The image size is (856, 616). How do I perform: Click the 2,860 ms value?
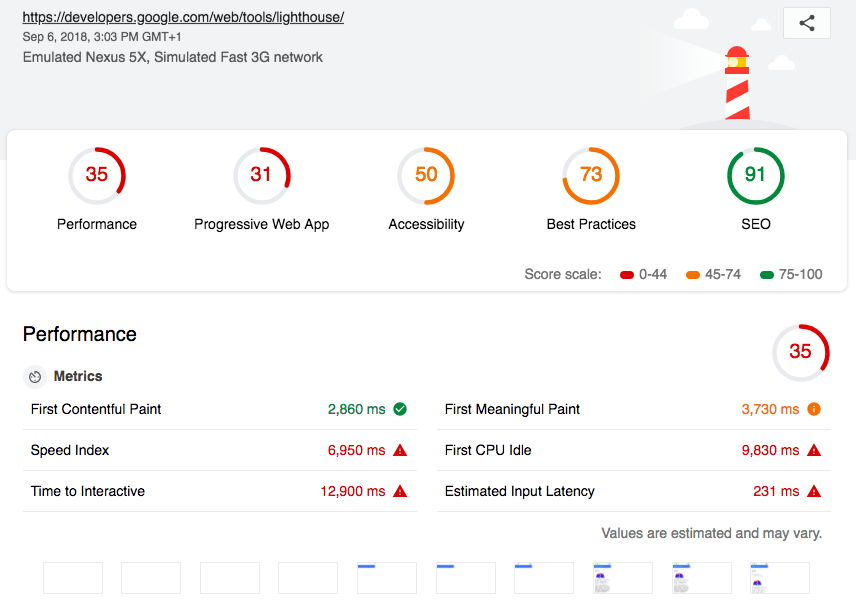[x=356, y=409]
